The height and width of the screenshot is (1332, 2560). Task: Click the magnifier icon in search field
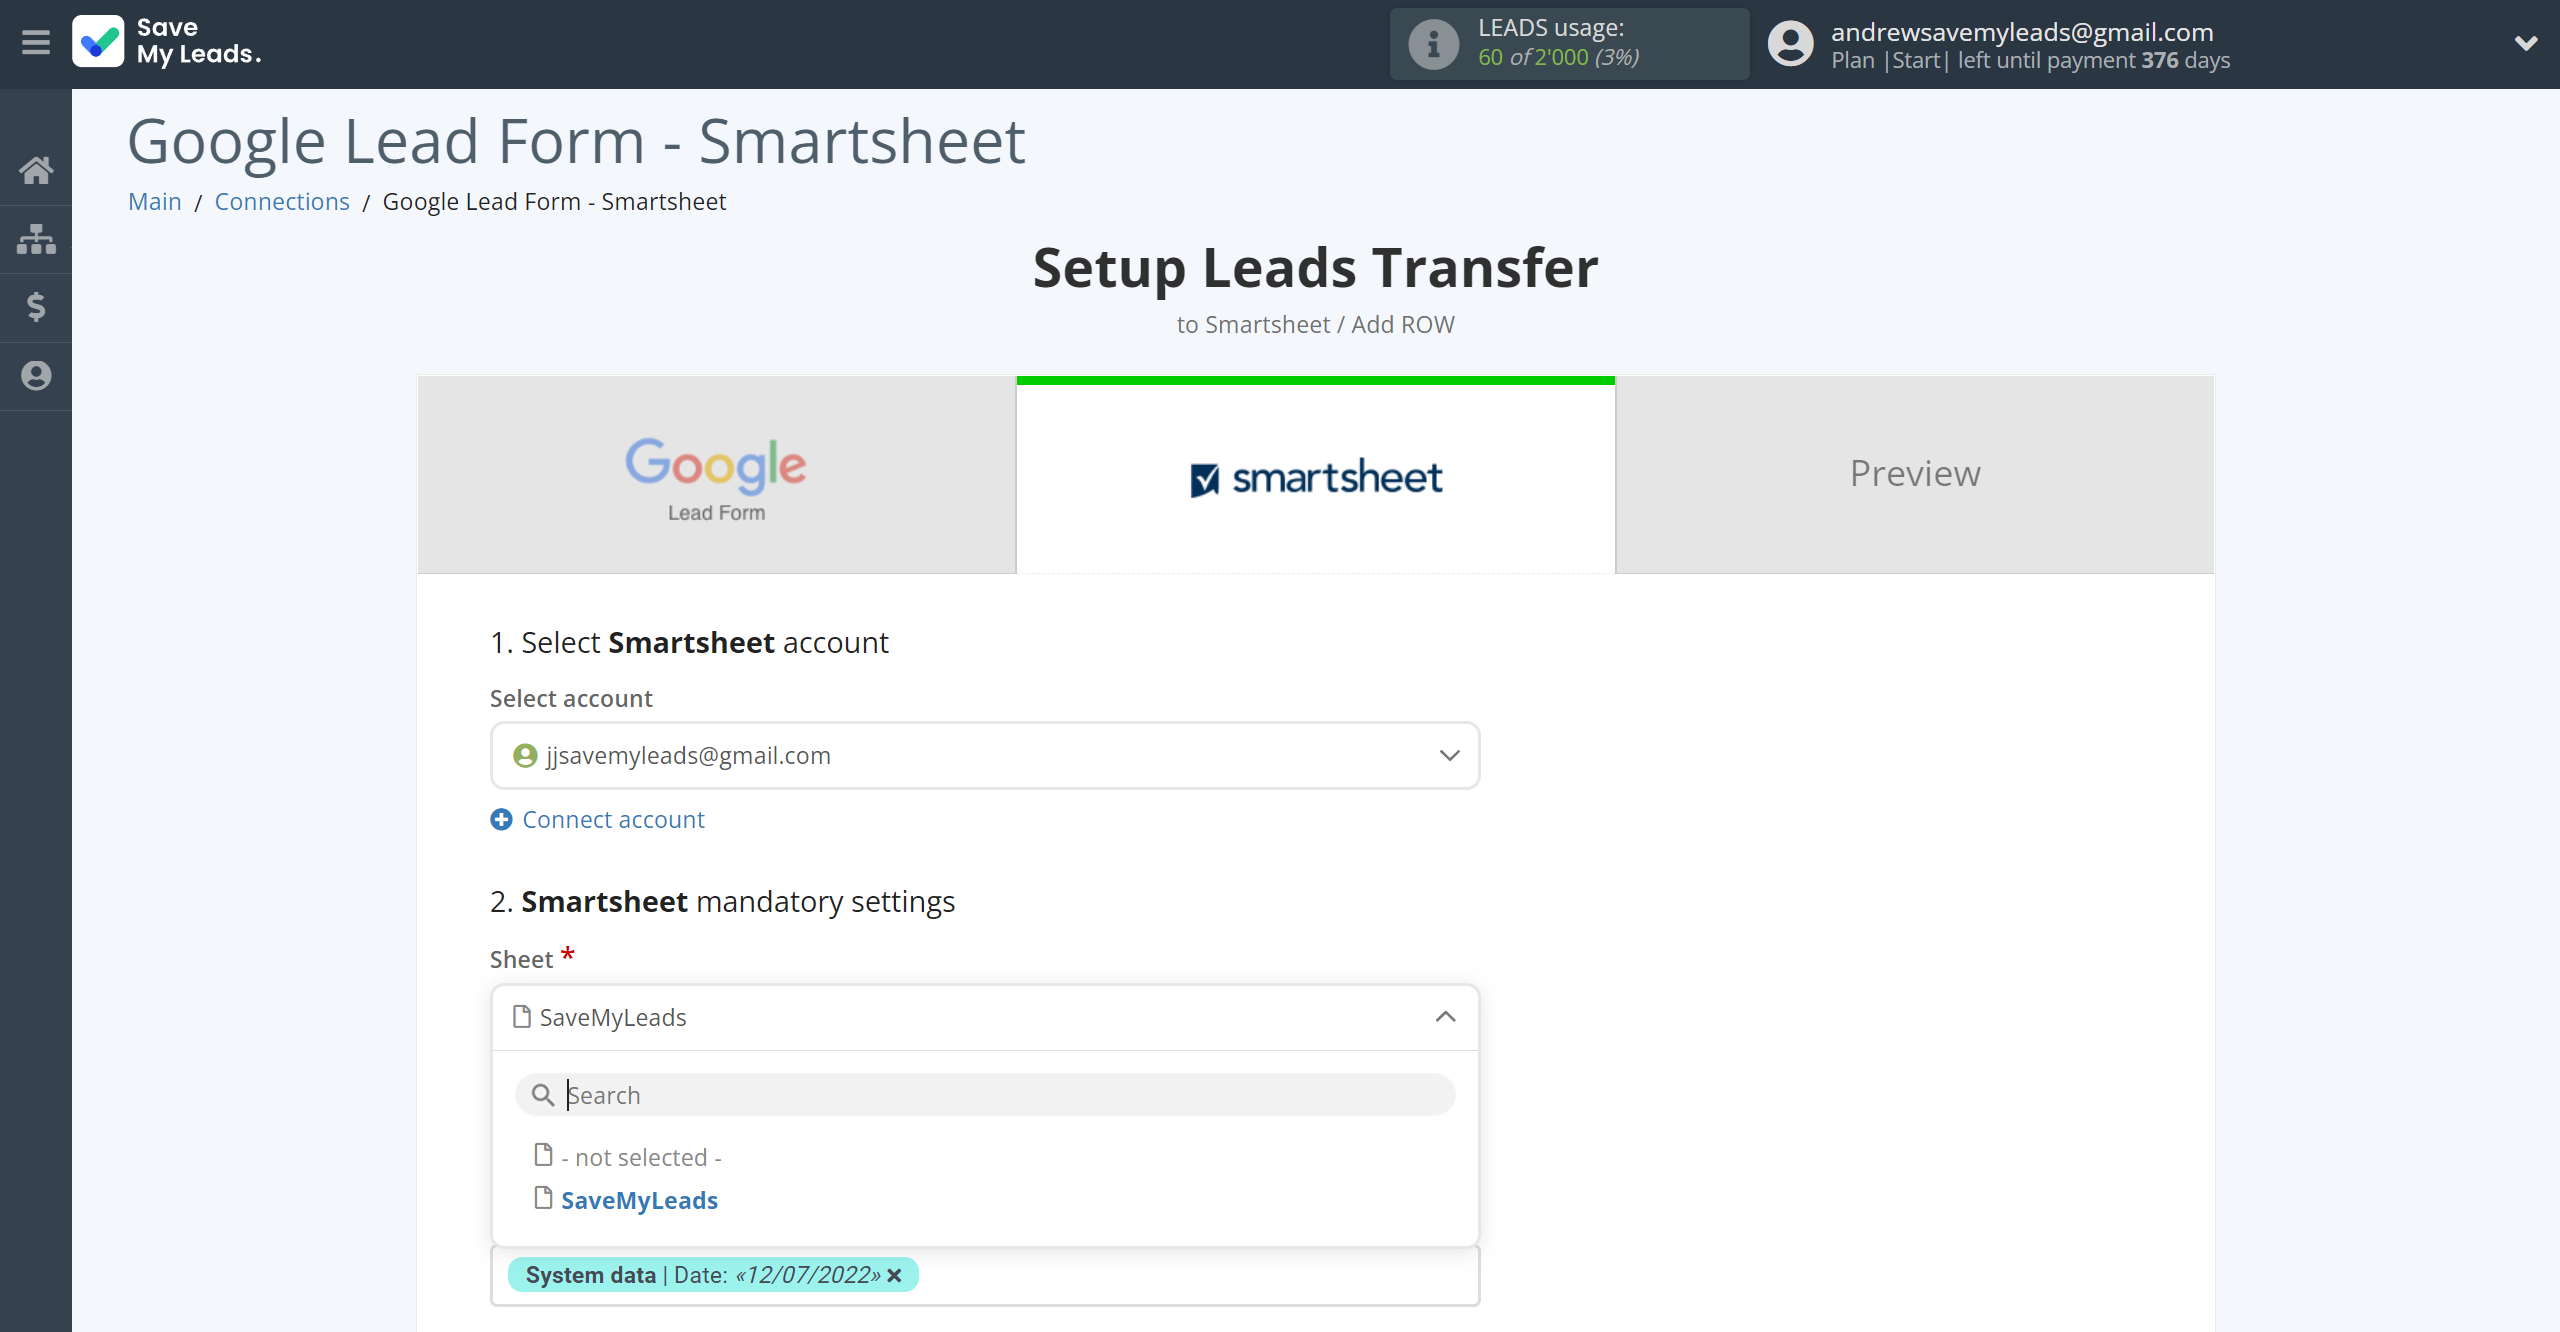tap(542, 1095)
